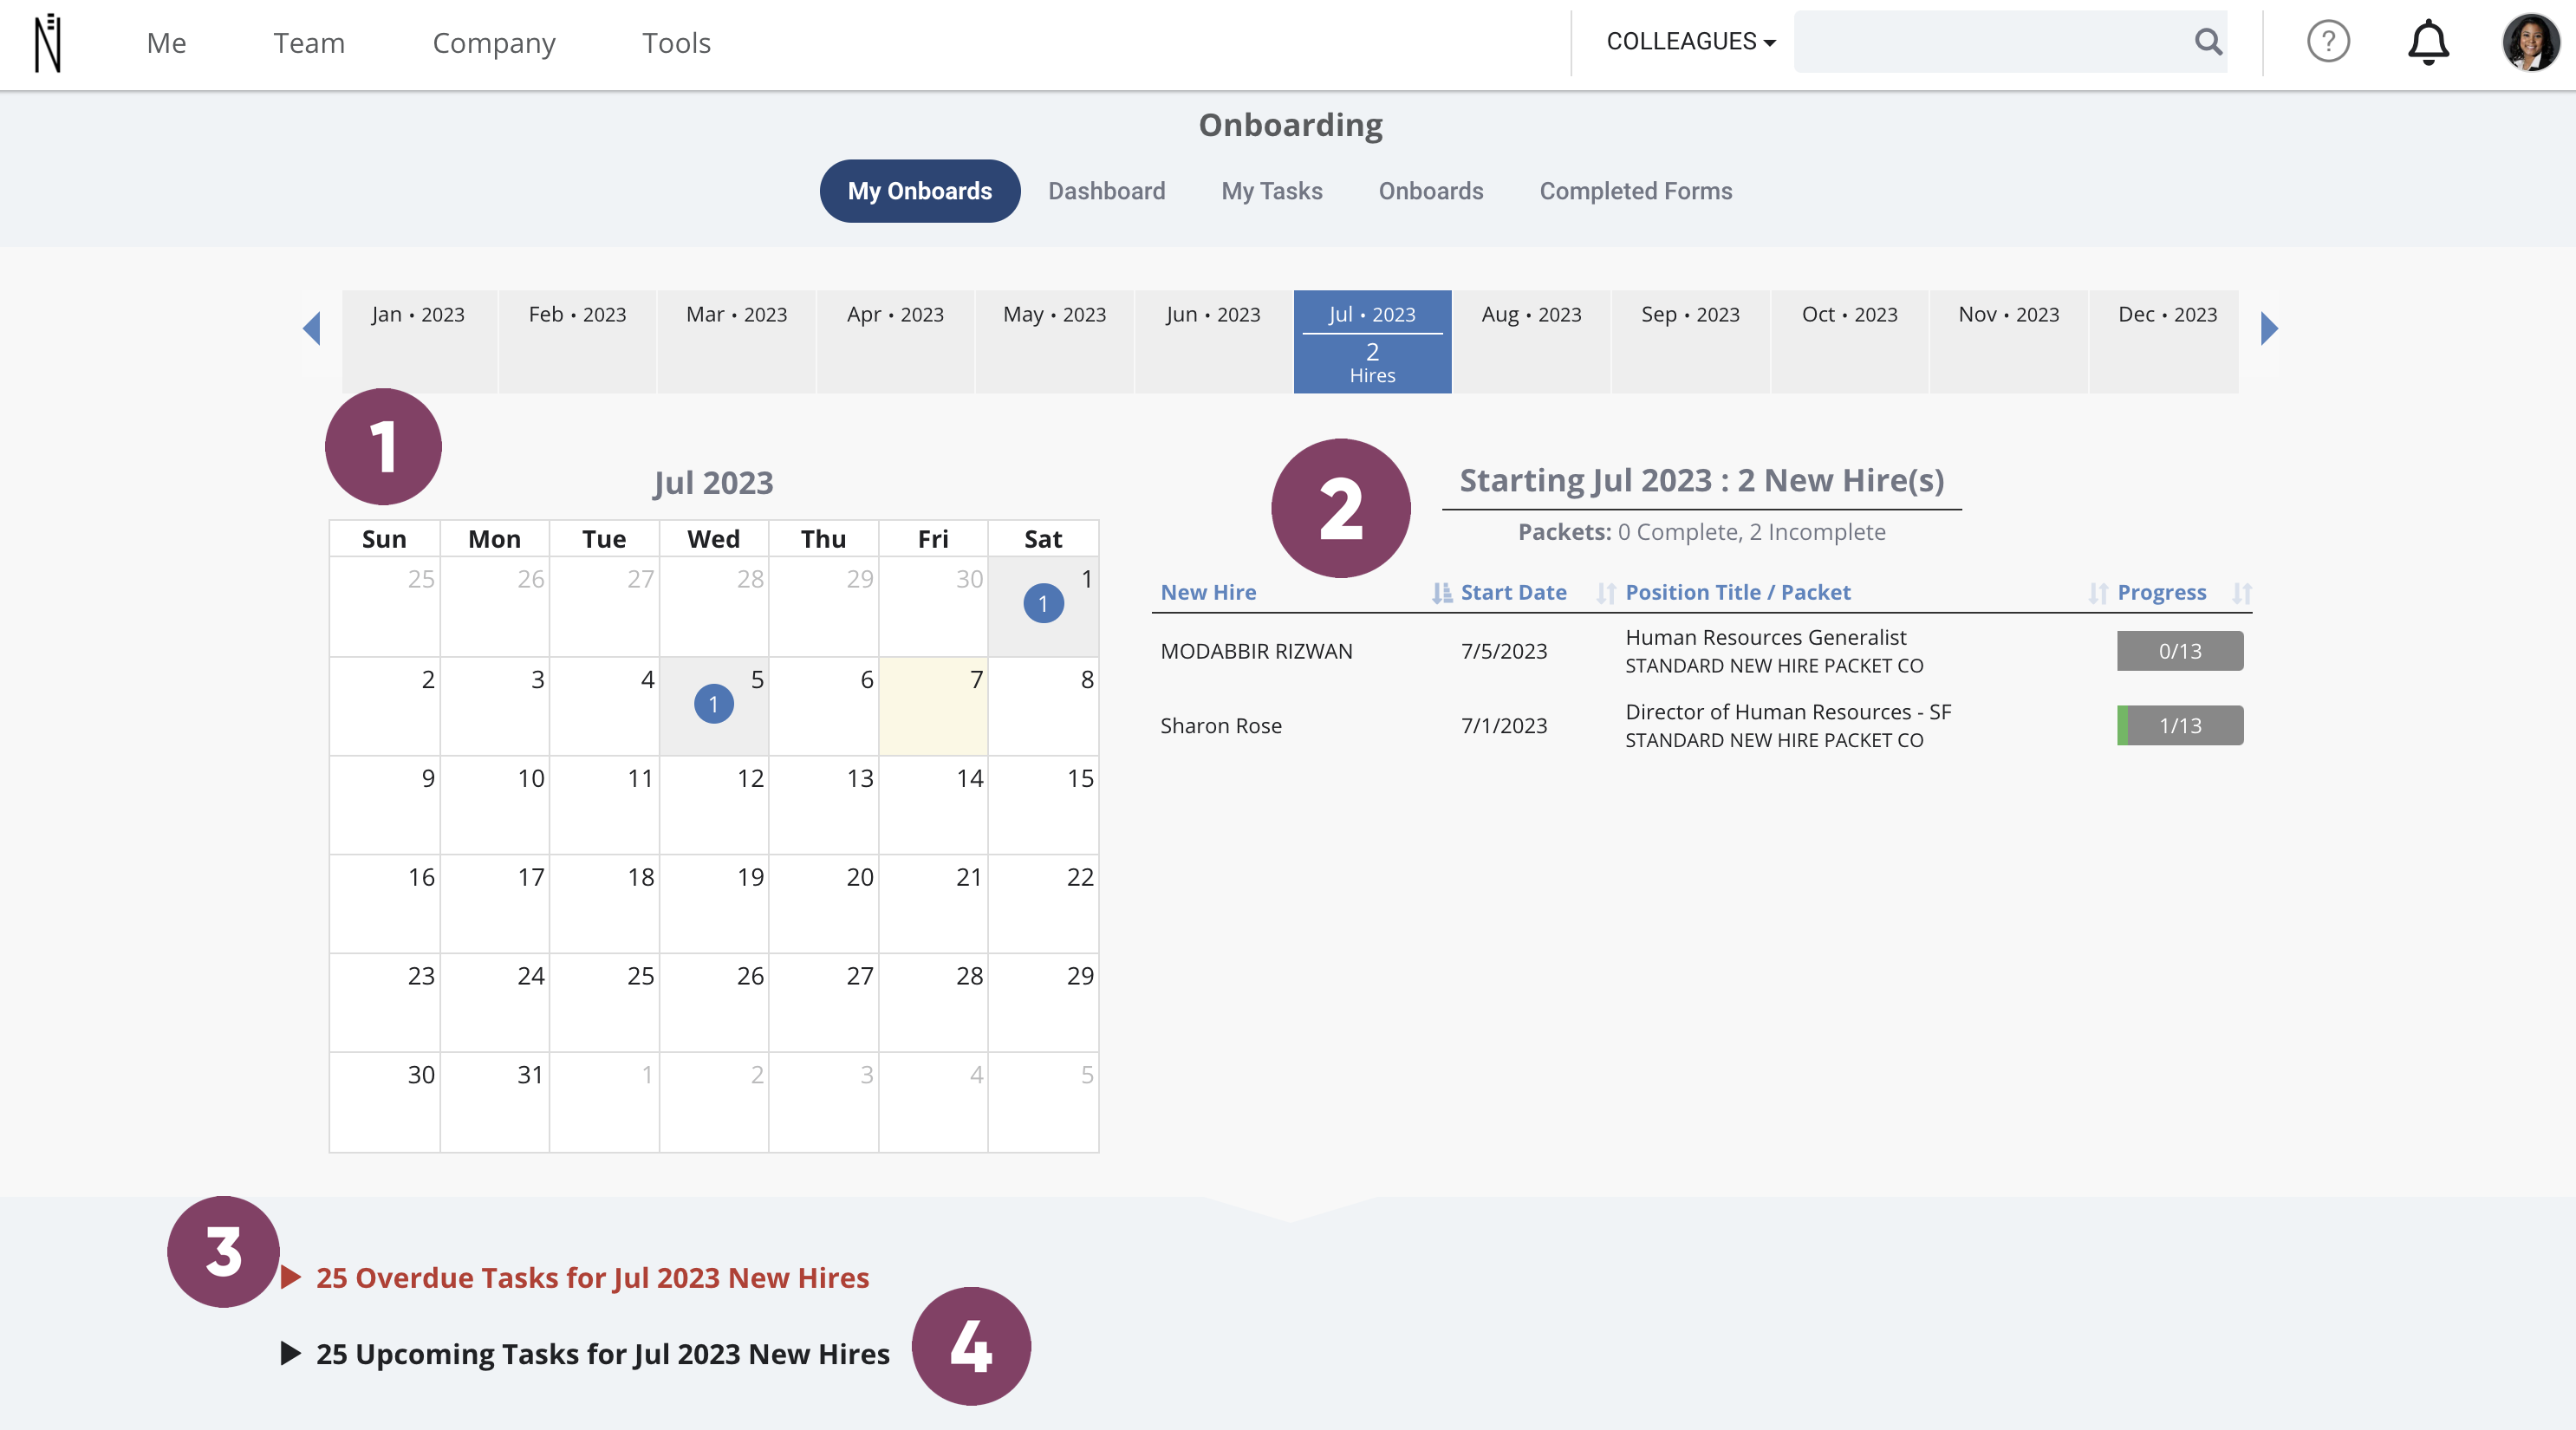Select July 7 in the calendar
Viewport: 2576px width, 1430px height.
[x=933, y=706]
